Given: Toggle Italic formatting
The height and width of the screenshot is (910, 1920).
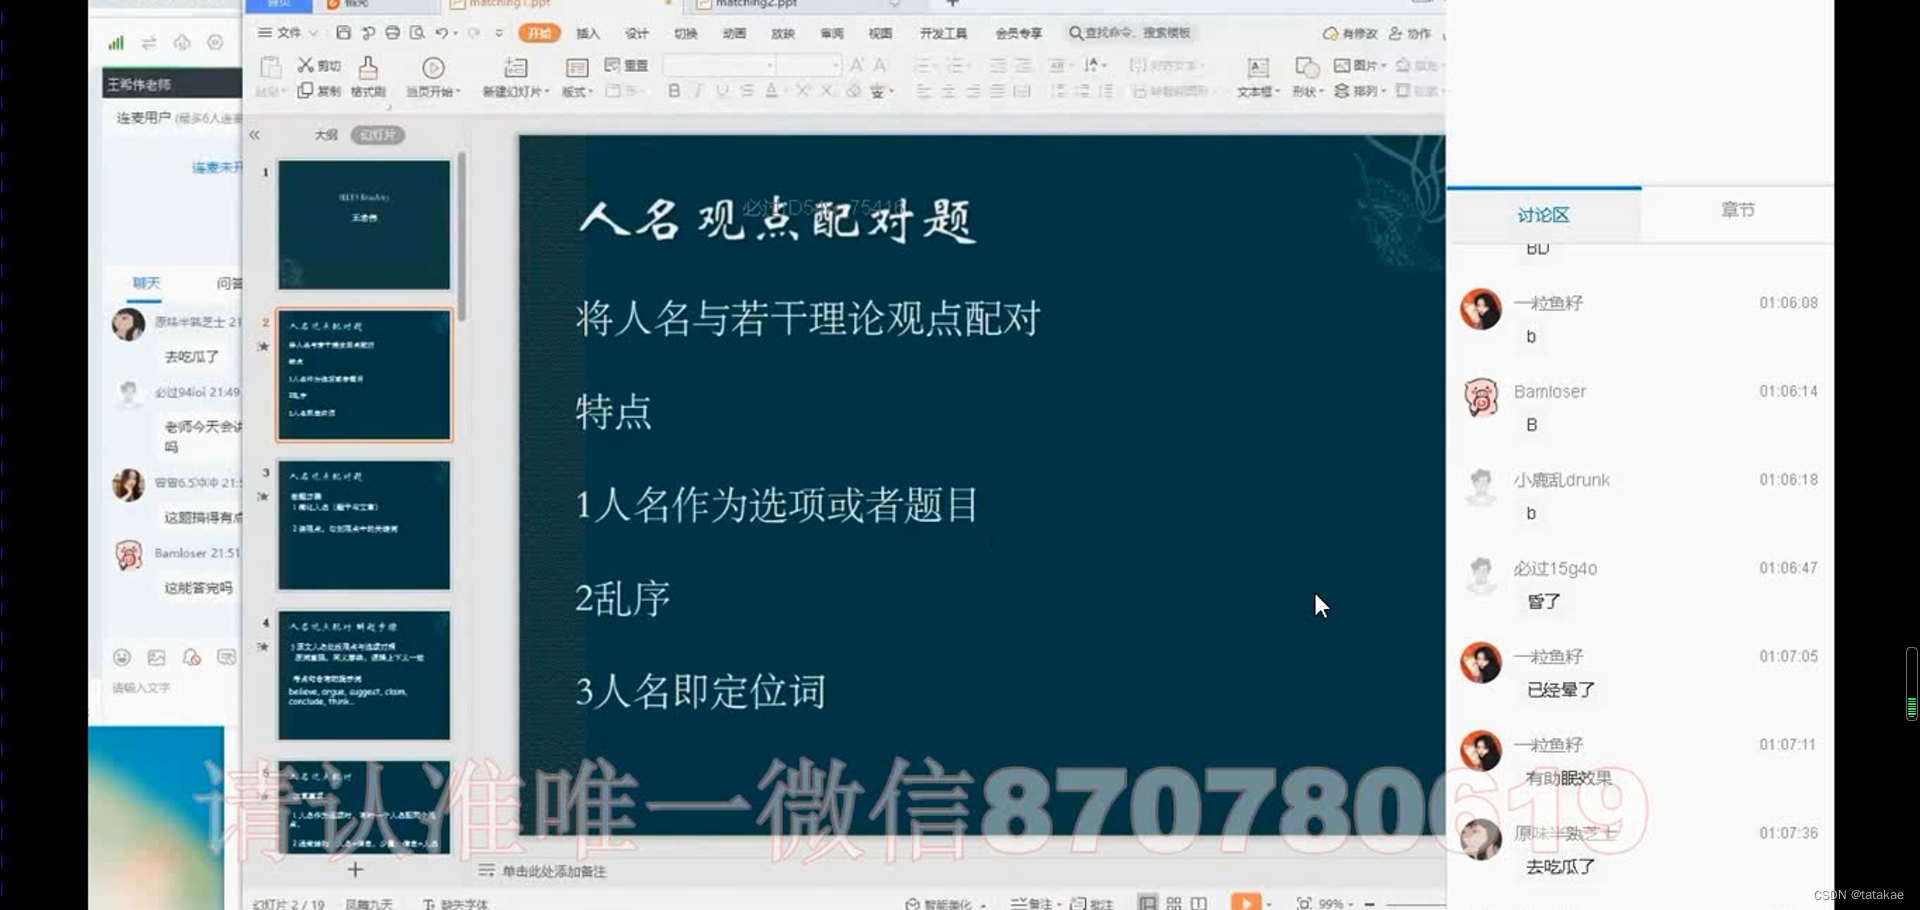Looking at the screenshot, I should 698,91.
